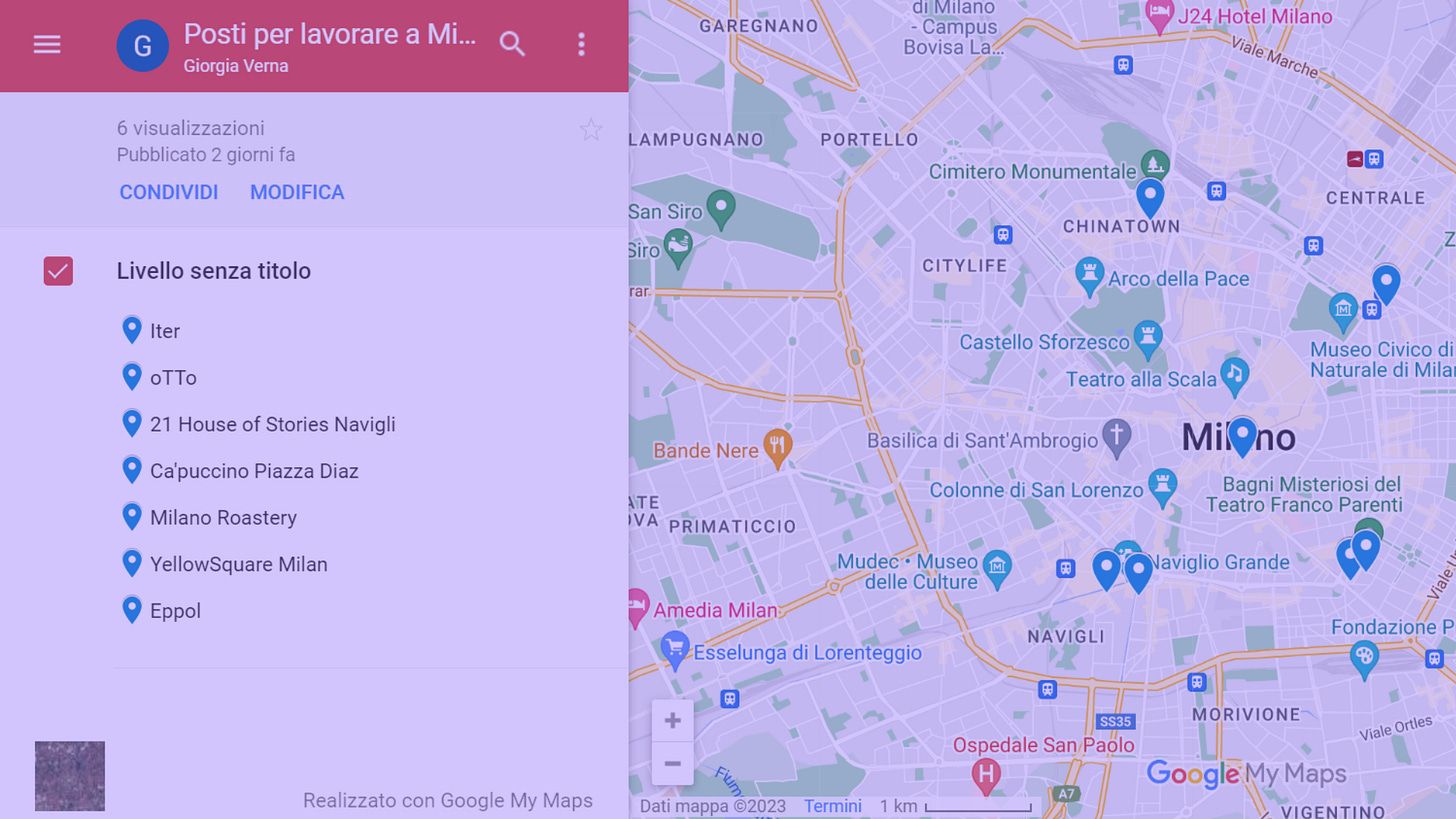The height and width of the screenshot is (819, 1456).
Task: Zoom in on the map
Action: tap(673, 721)
